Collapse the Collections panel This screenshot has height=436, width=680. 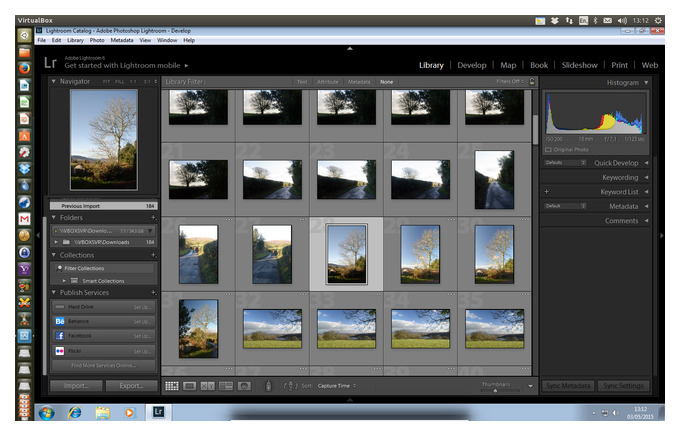coord(54,255)
